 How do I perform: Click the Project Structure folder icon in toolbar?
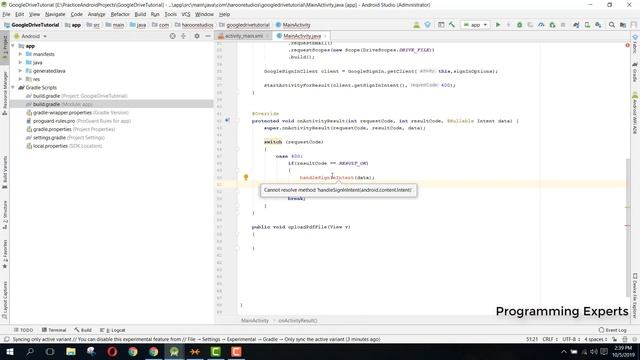(623, 25)
